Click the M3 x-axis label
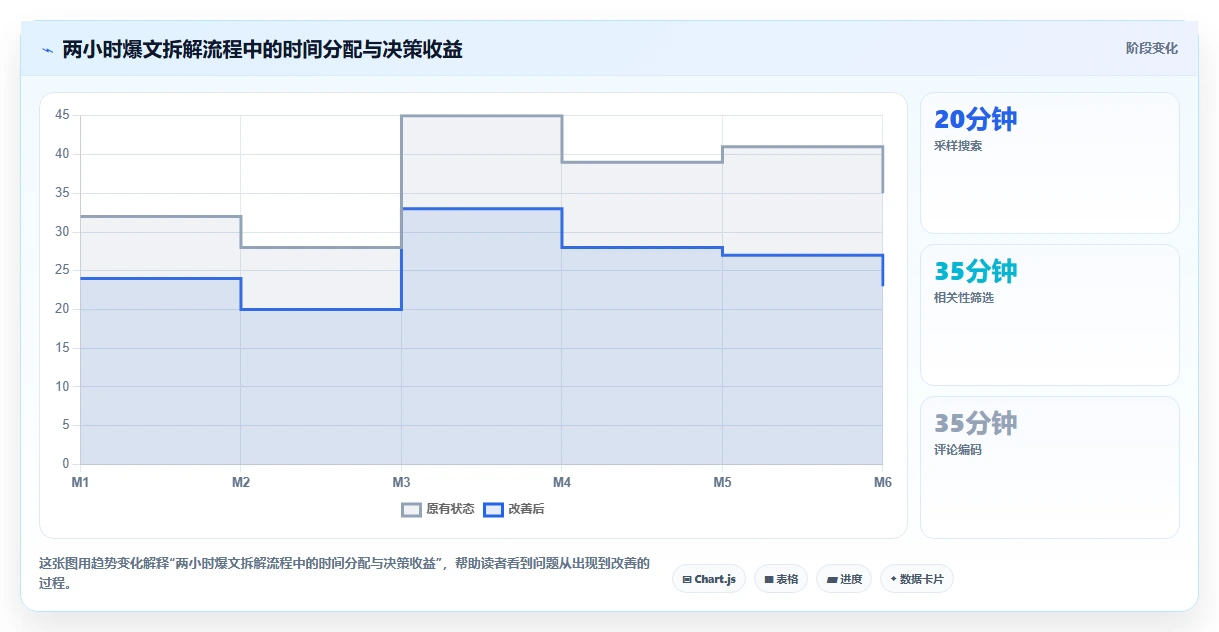The height and width of the screenshot is (632, 1219). [x=401, y=482]
